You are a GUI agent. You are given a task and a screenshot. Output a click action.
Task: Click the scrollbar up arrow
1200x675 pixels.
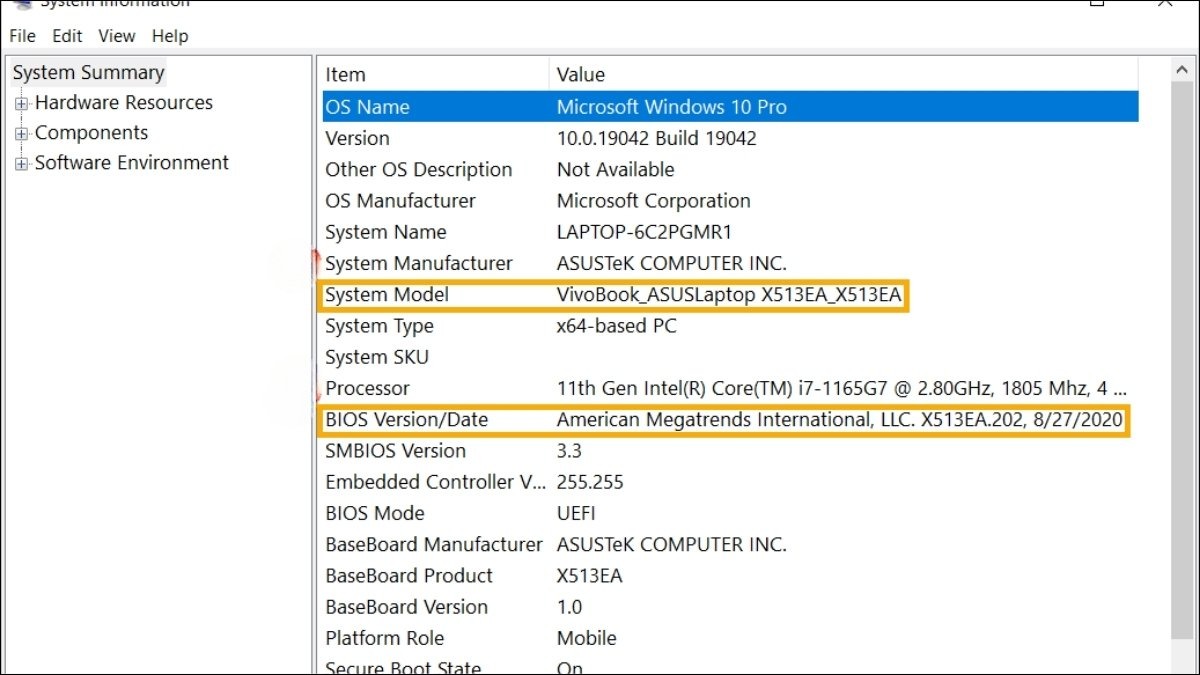[1181, 69]
